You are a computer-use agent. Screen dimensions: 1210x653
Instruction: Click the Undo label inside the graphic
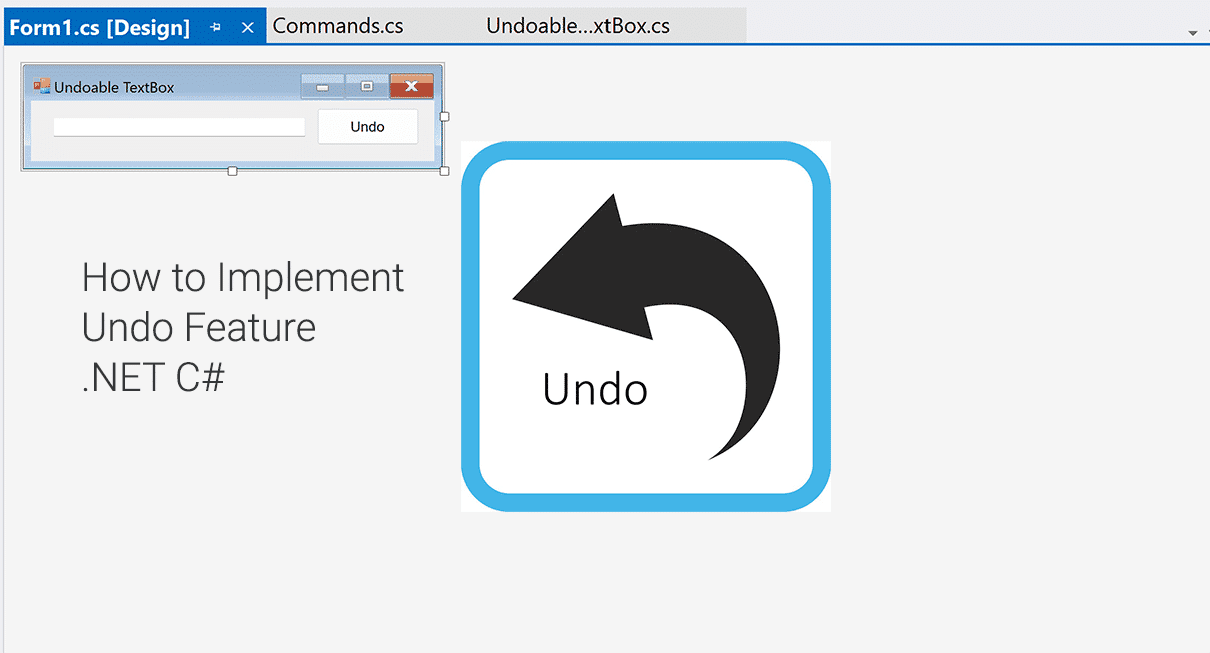594,389
